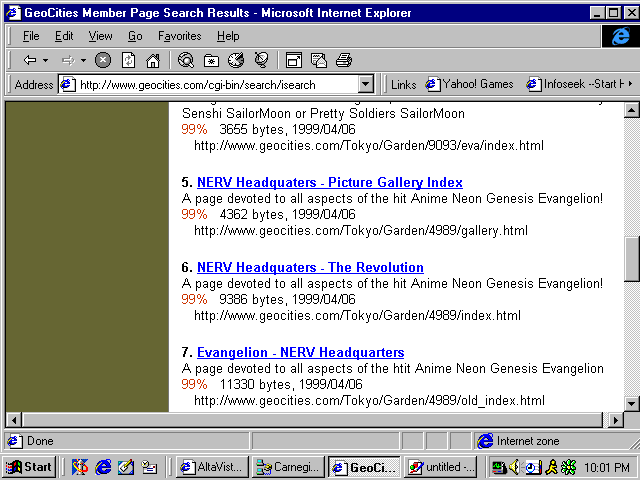Image resolution: width=640 pixels, height=480 pixels.
Task: Open Evangelion - NERV Headquarters link
Action: tap(300, 353)
